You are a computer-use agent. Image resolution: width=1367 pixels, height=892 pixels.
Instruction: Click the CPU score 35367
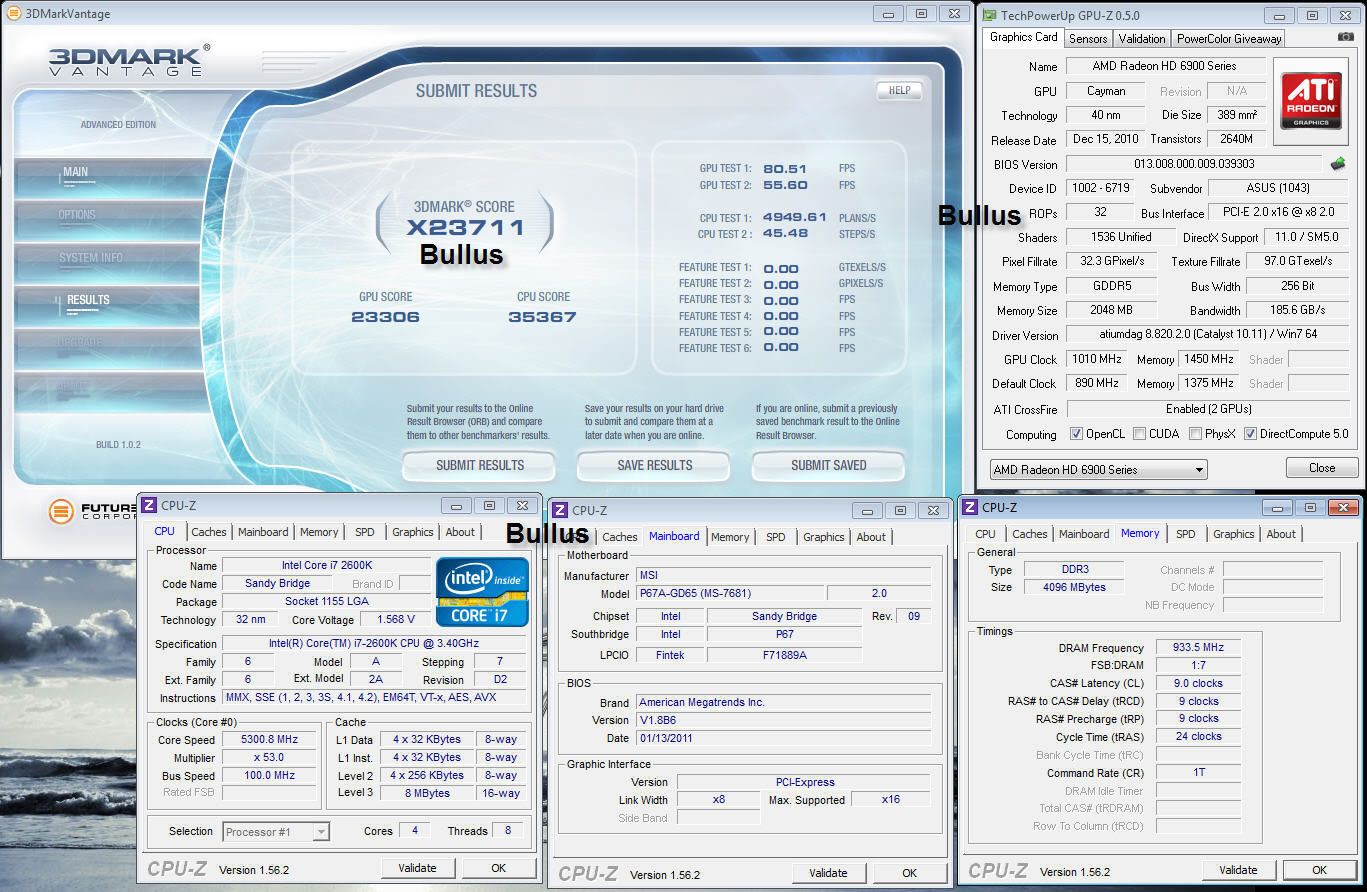[542, 317]
